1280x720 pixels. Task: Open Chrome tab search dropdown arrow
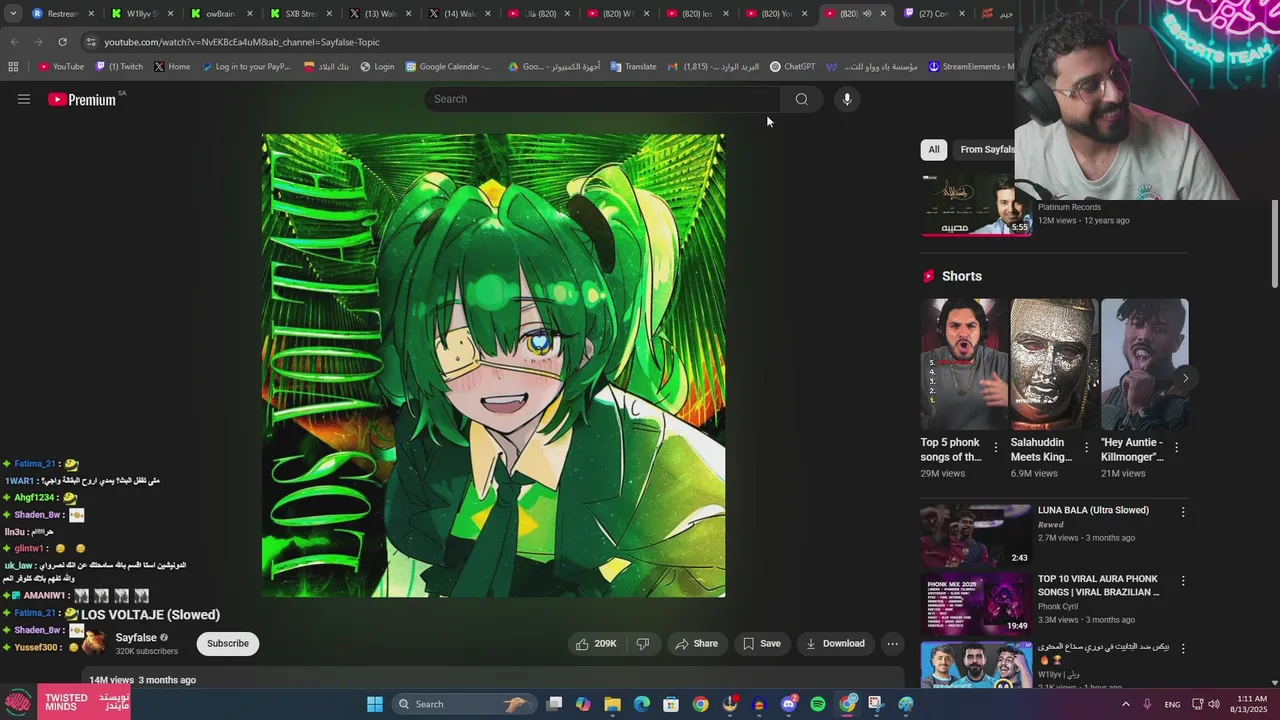coord(12,14)
